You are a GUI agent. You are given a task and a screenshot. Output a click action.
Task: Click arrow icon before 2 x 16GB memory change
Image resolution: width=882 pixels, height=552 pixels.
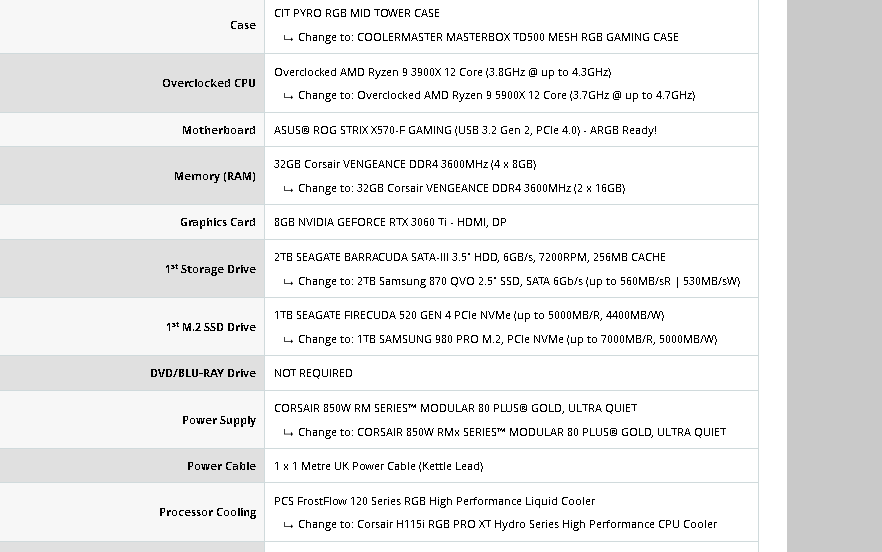[288, 189]
